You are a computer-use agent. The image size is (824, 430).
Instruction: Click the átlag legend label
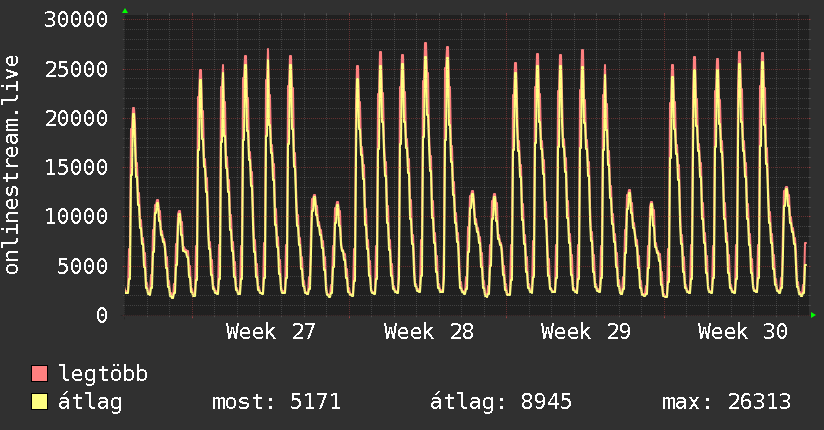[x=90, y=402]
